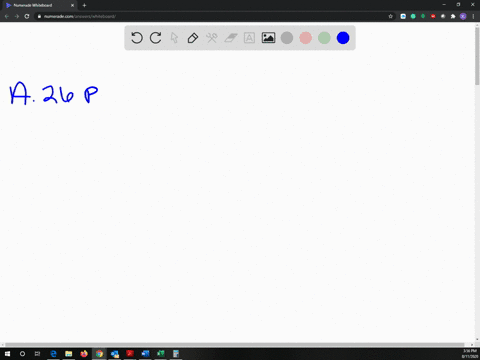
Task: Open the red extension icon
Action: pos(433,16)
